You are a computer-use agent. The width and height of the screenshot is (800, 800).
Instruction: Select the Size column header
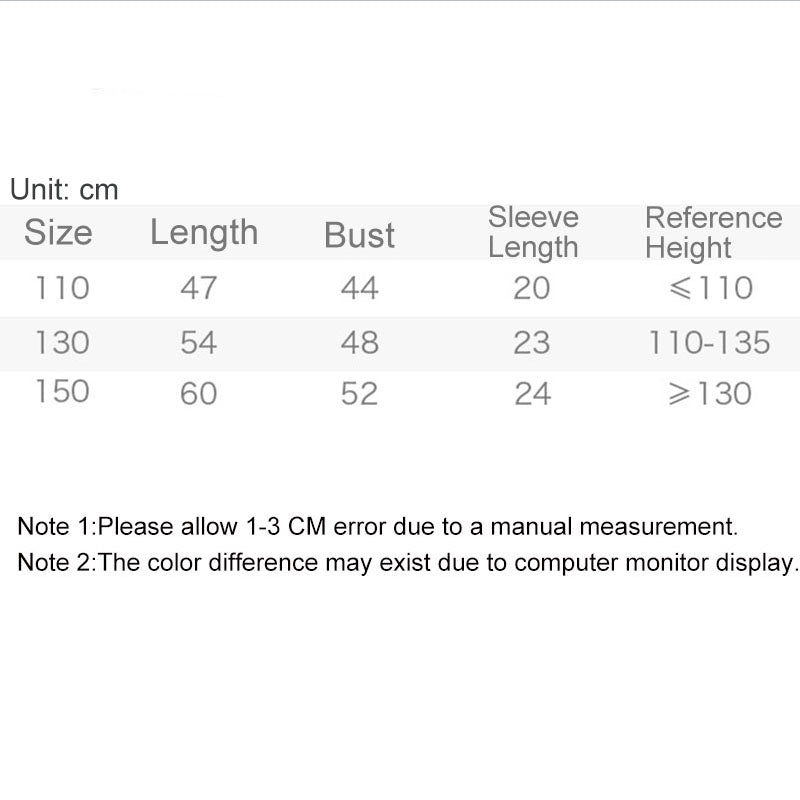coord(58,233)
